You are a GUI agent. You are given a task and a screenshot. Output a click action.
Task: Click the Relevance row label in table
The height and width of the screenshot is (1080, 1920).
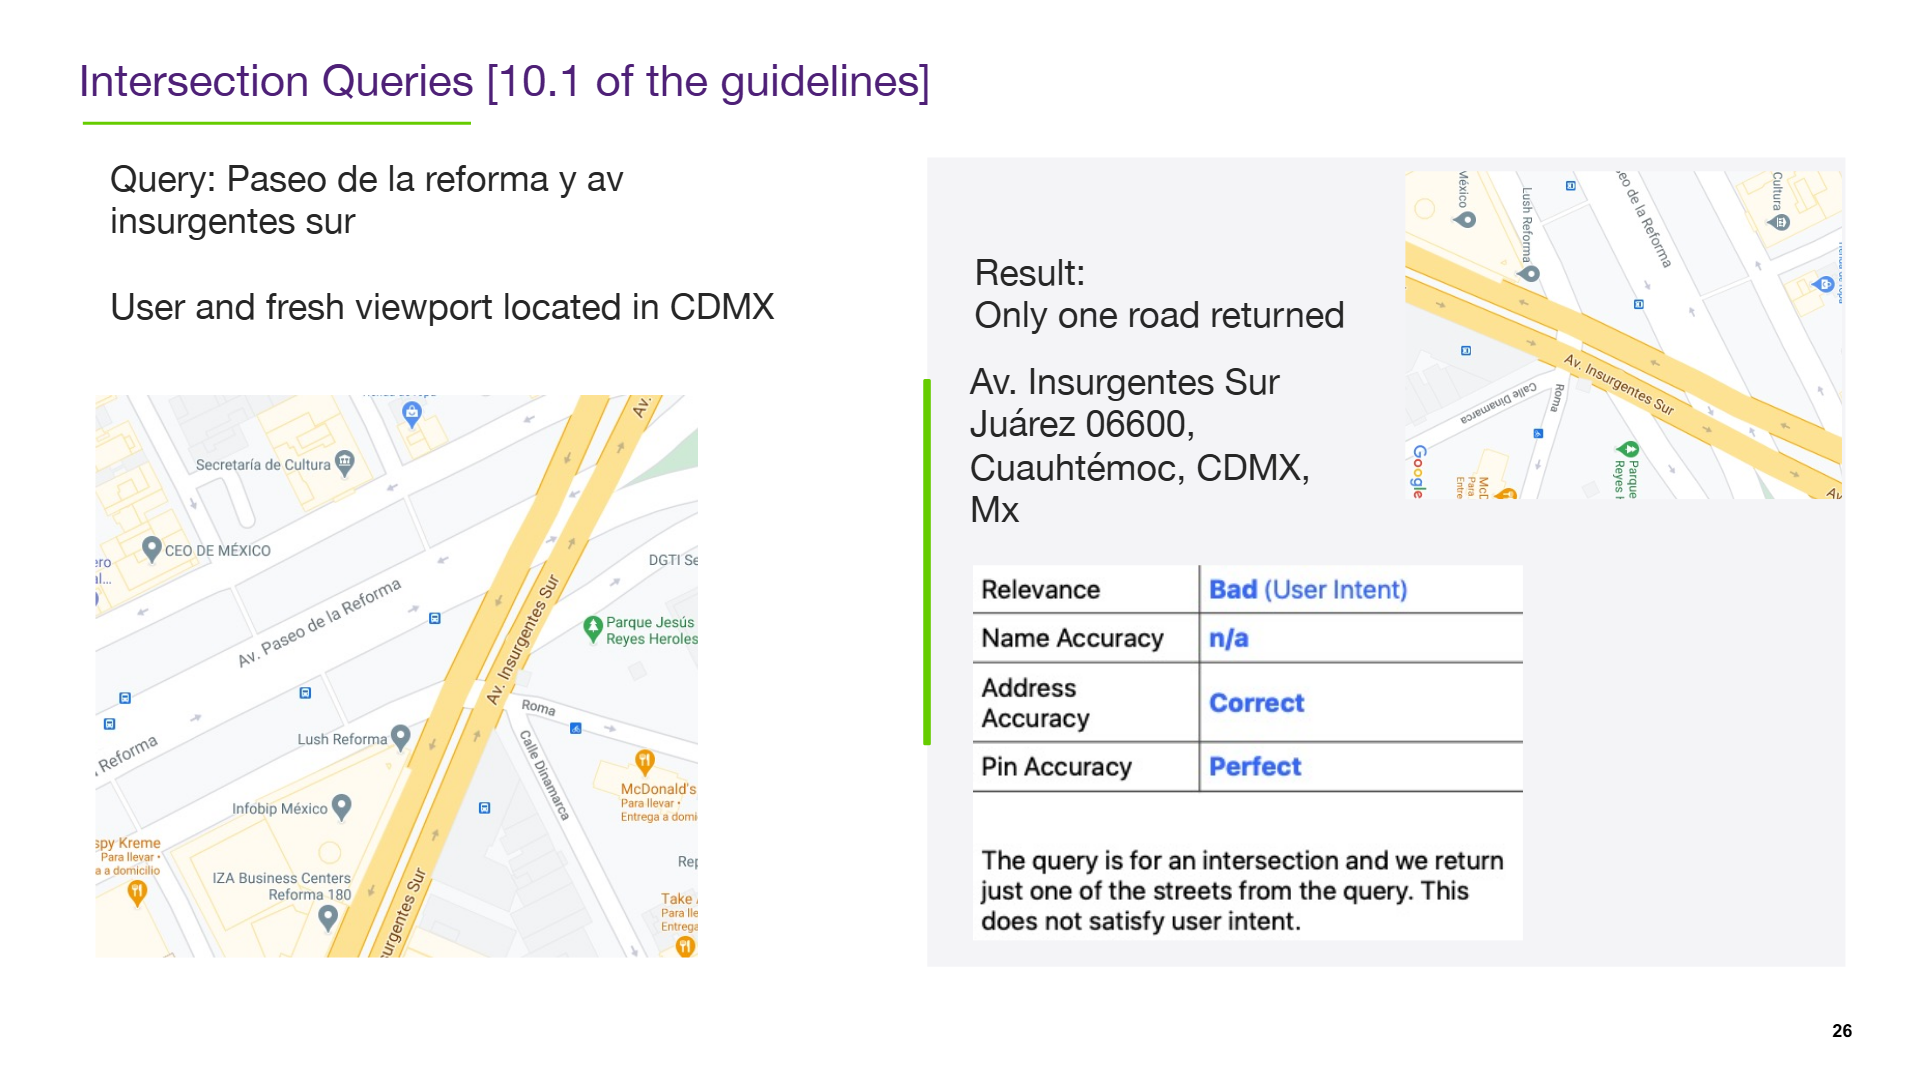[x=1041, y=590]
